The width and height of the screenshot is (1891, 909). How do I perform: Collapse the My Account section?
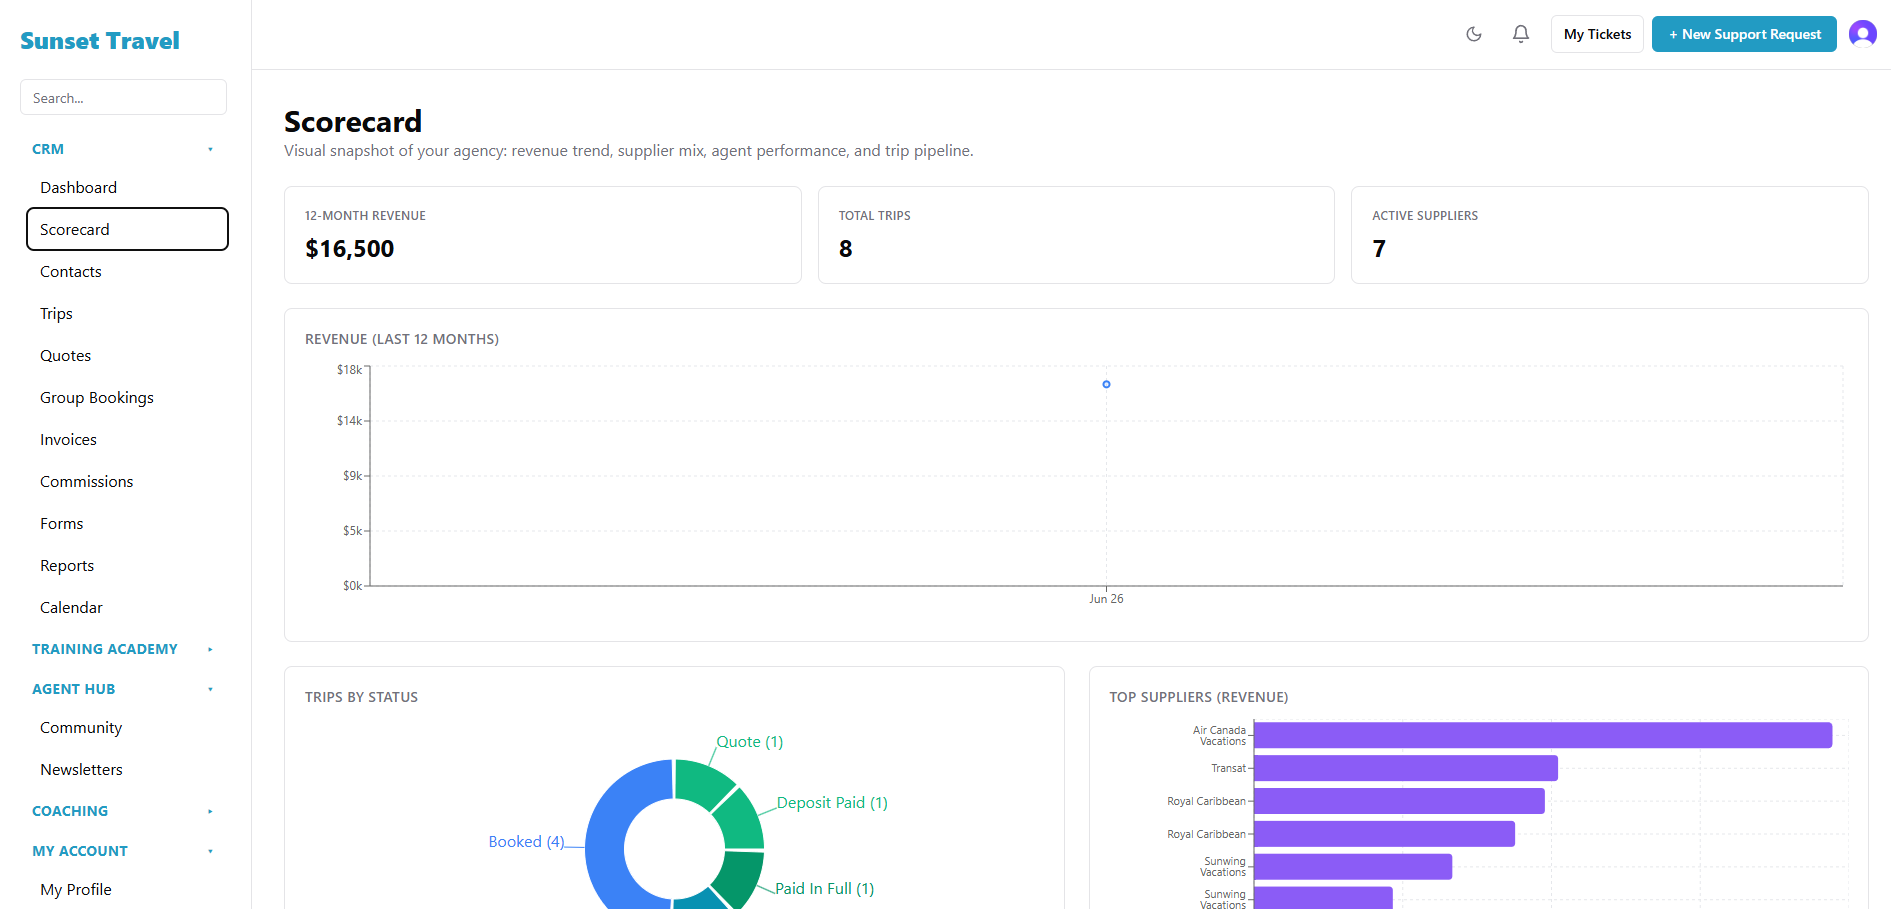pos(123,851)
